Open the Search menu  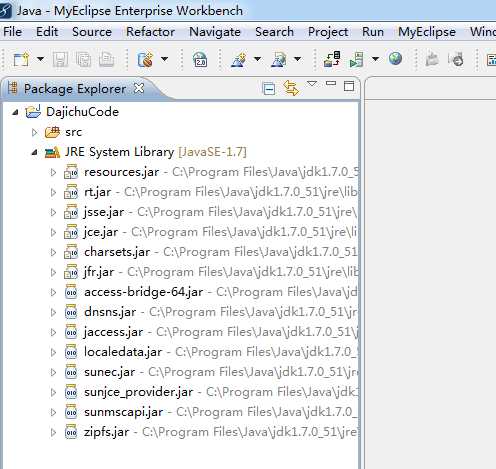click(274, 32)
